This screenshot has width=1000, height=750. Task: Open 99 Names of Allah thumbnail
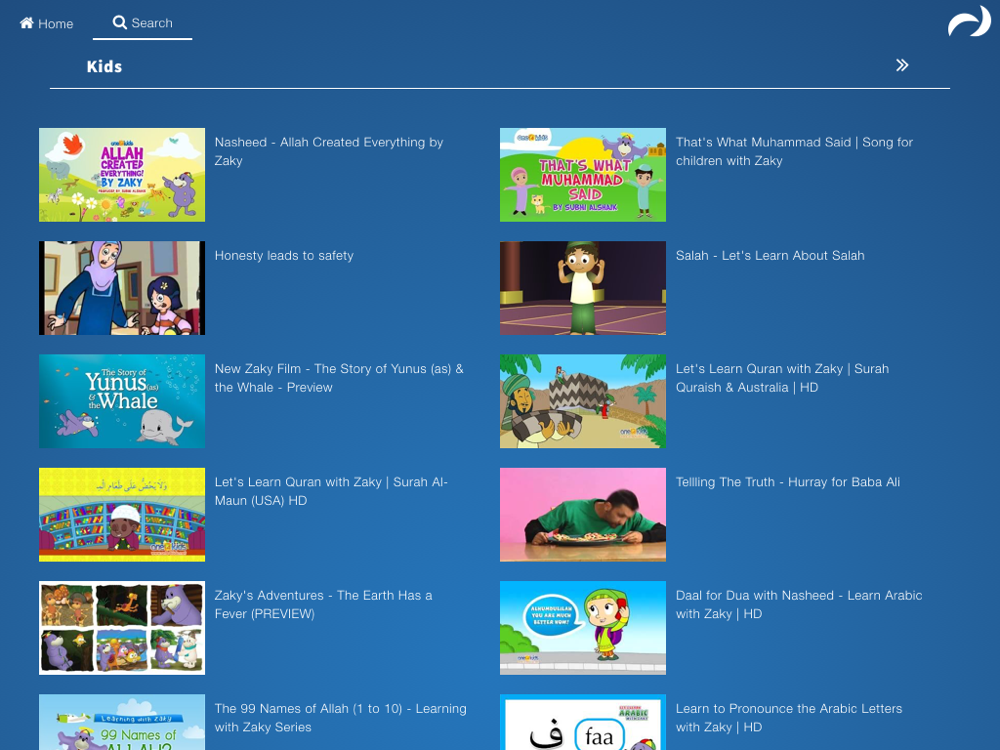coord(122,722)
